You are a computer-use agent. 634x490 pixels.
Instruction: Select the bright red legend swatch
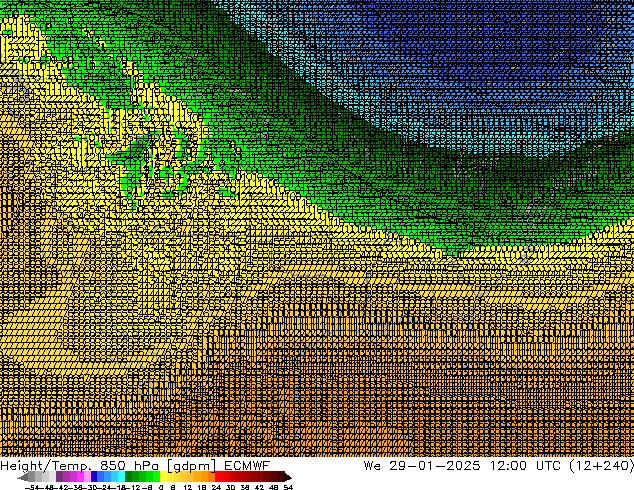[218, 477]
